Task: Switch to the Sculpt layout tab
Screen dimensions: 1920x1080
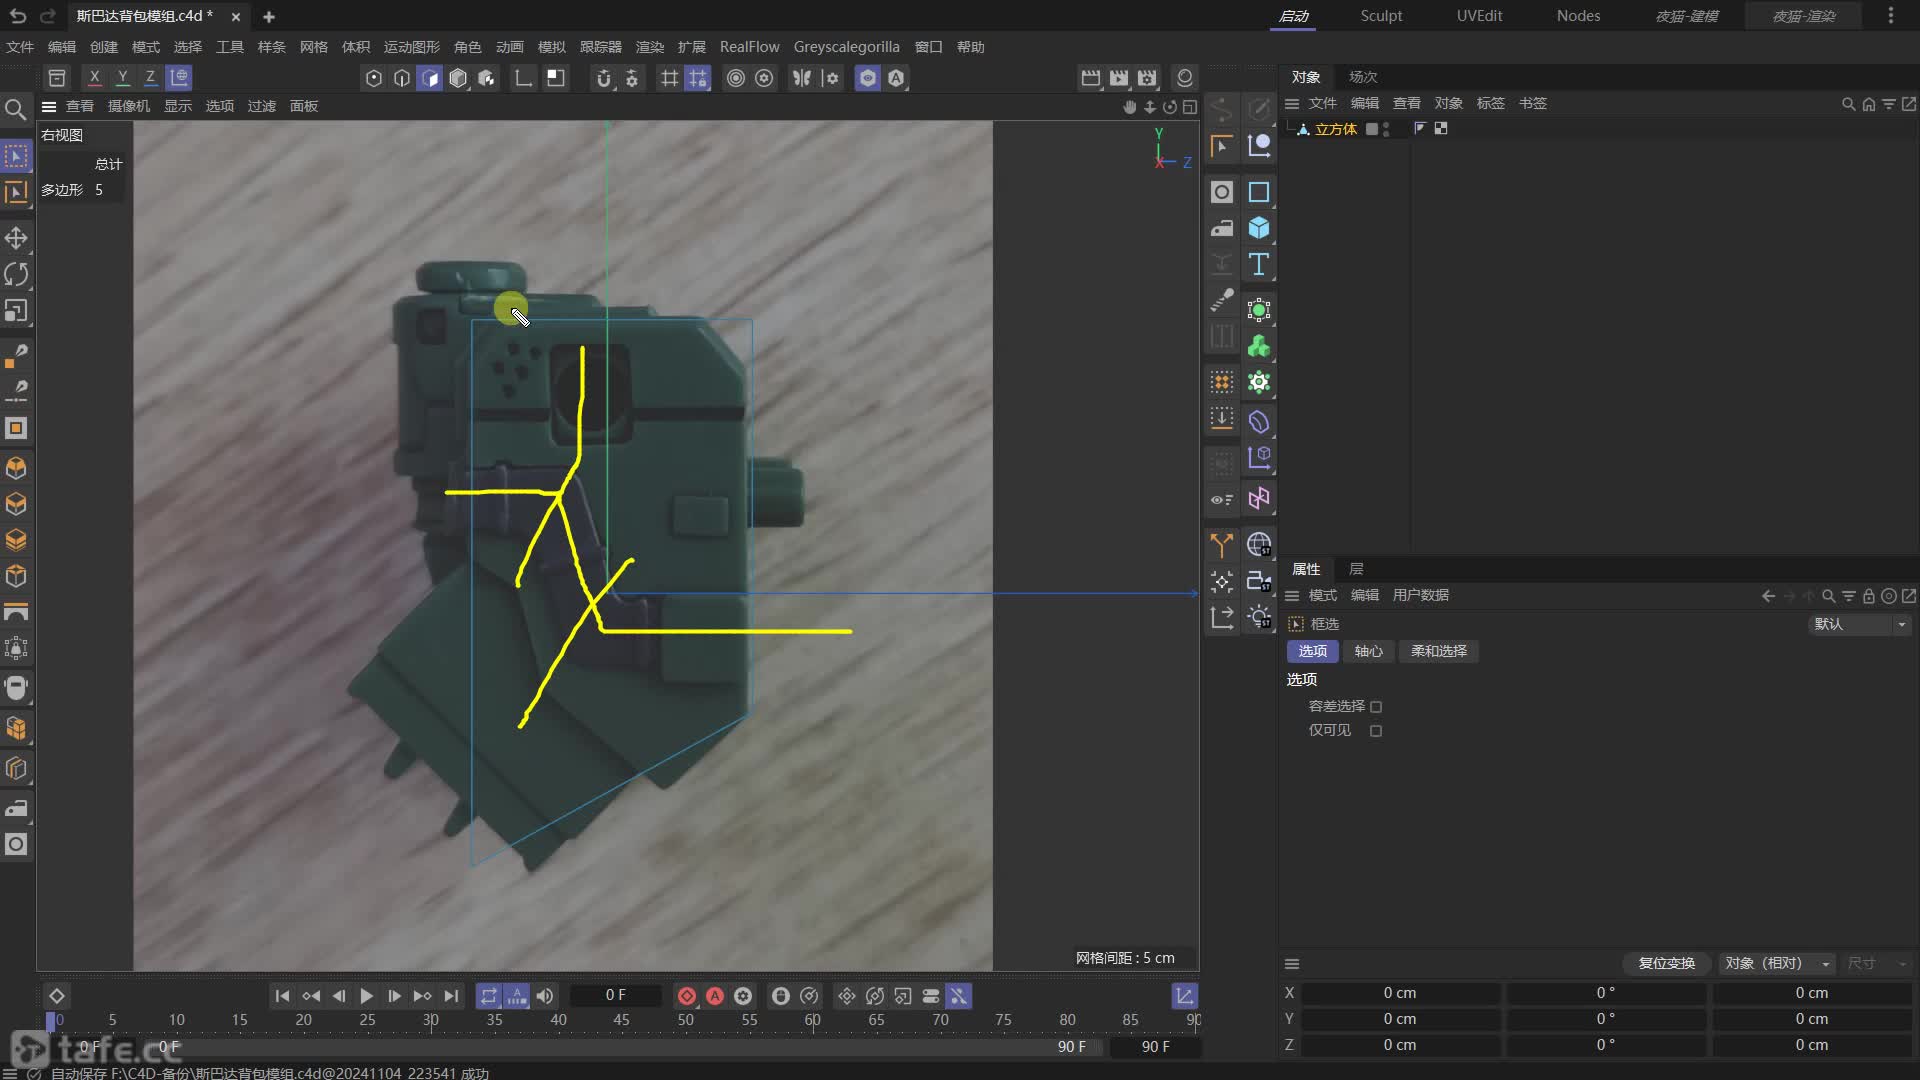Action: (x=1381, y=16)
